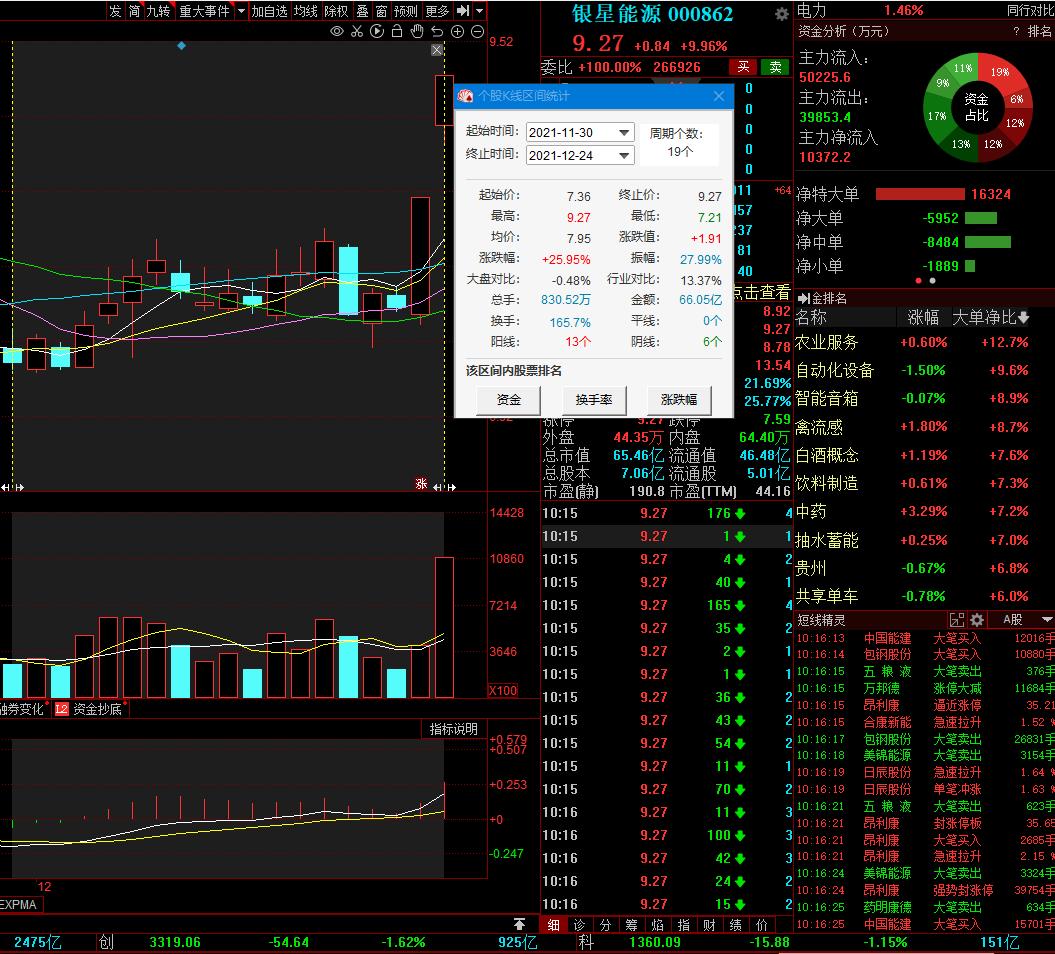This screenshot has width=1055, height=954.
Task: Select the 抽水蓄能 sector row
Action: click(923, 540)
